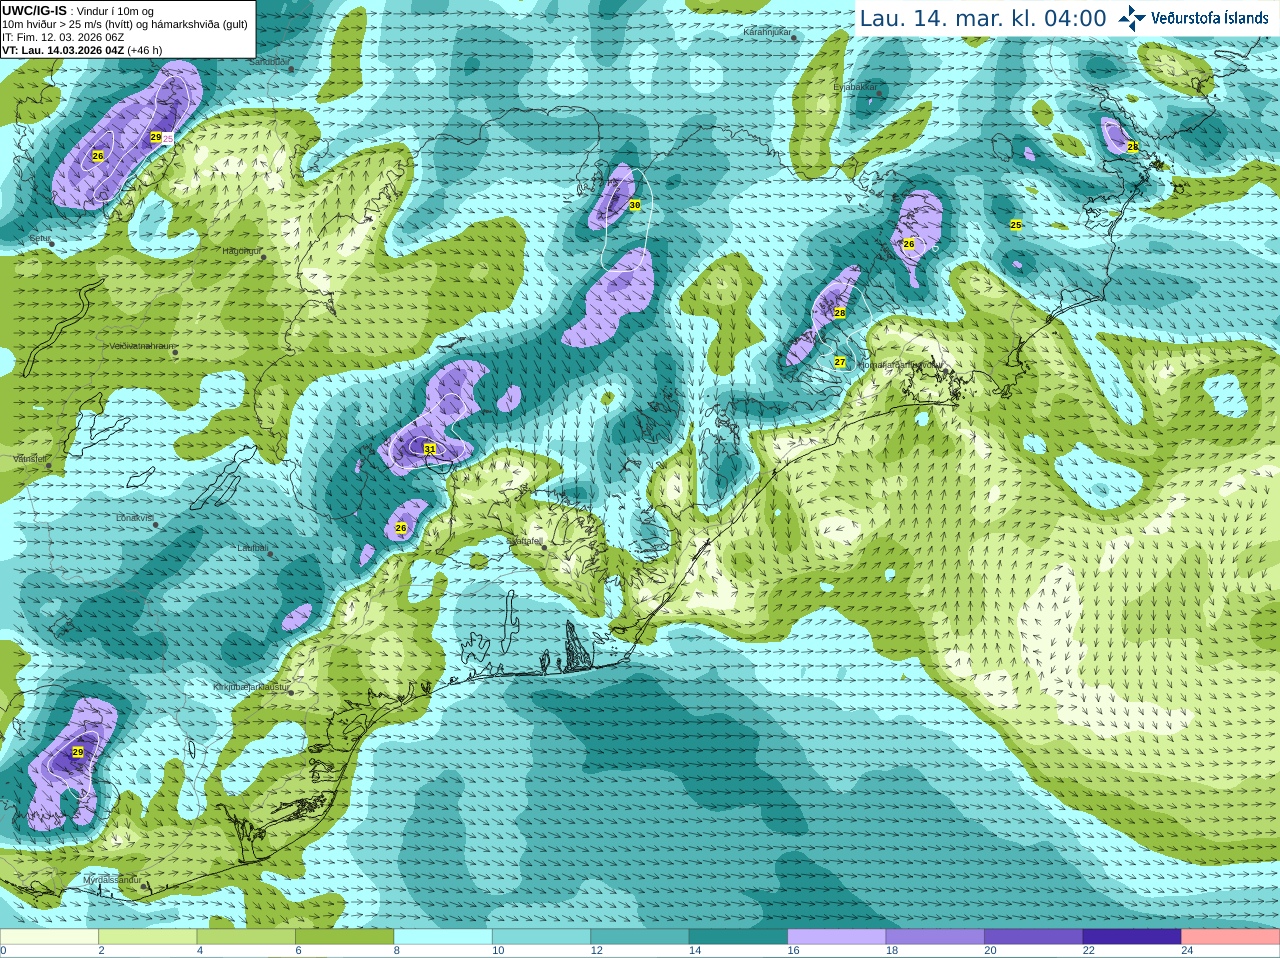Click the legend tick value 8
This screenshot has width=1280, height=958.
click(397, 951)
